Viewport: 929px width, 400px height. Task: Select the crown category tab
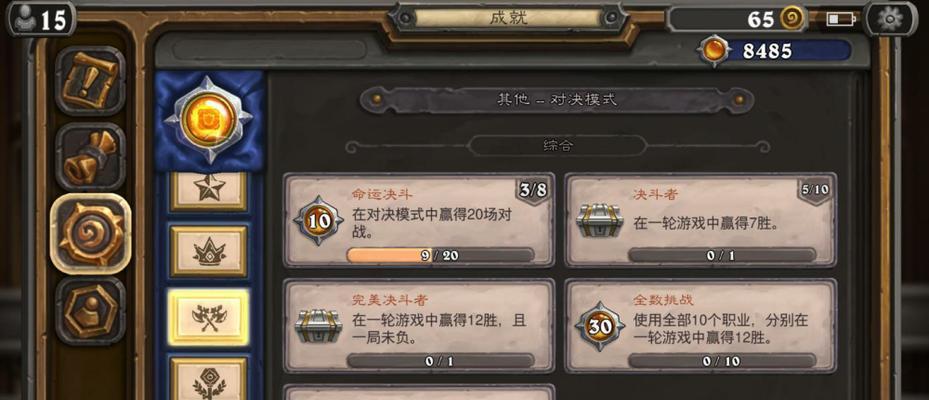(209, 251)
